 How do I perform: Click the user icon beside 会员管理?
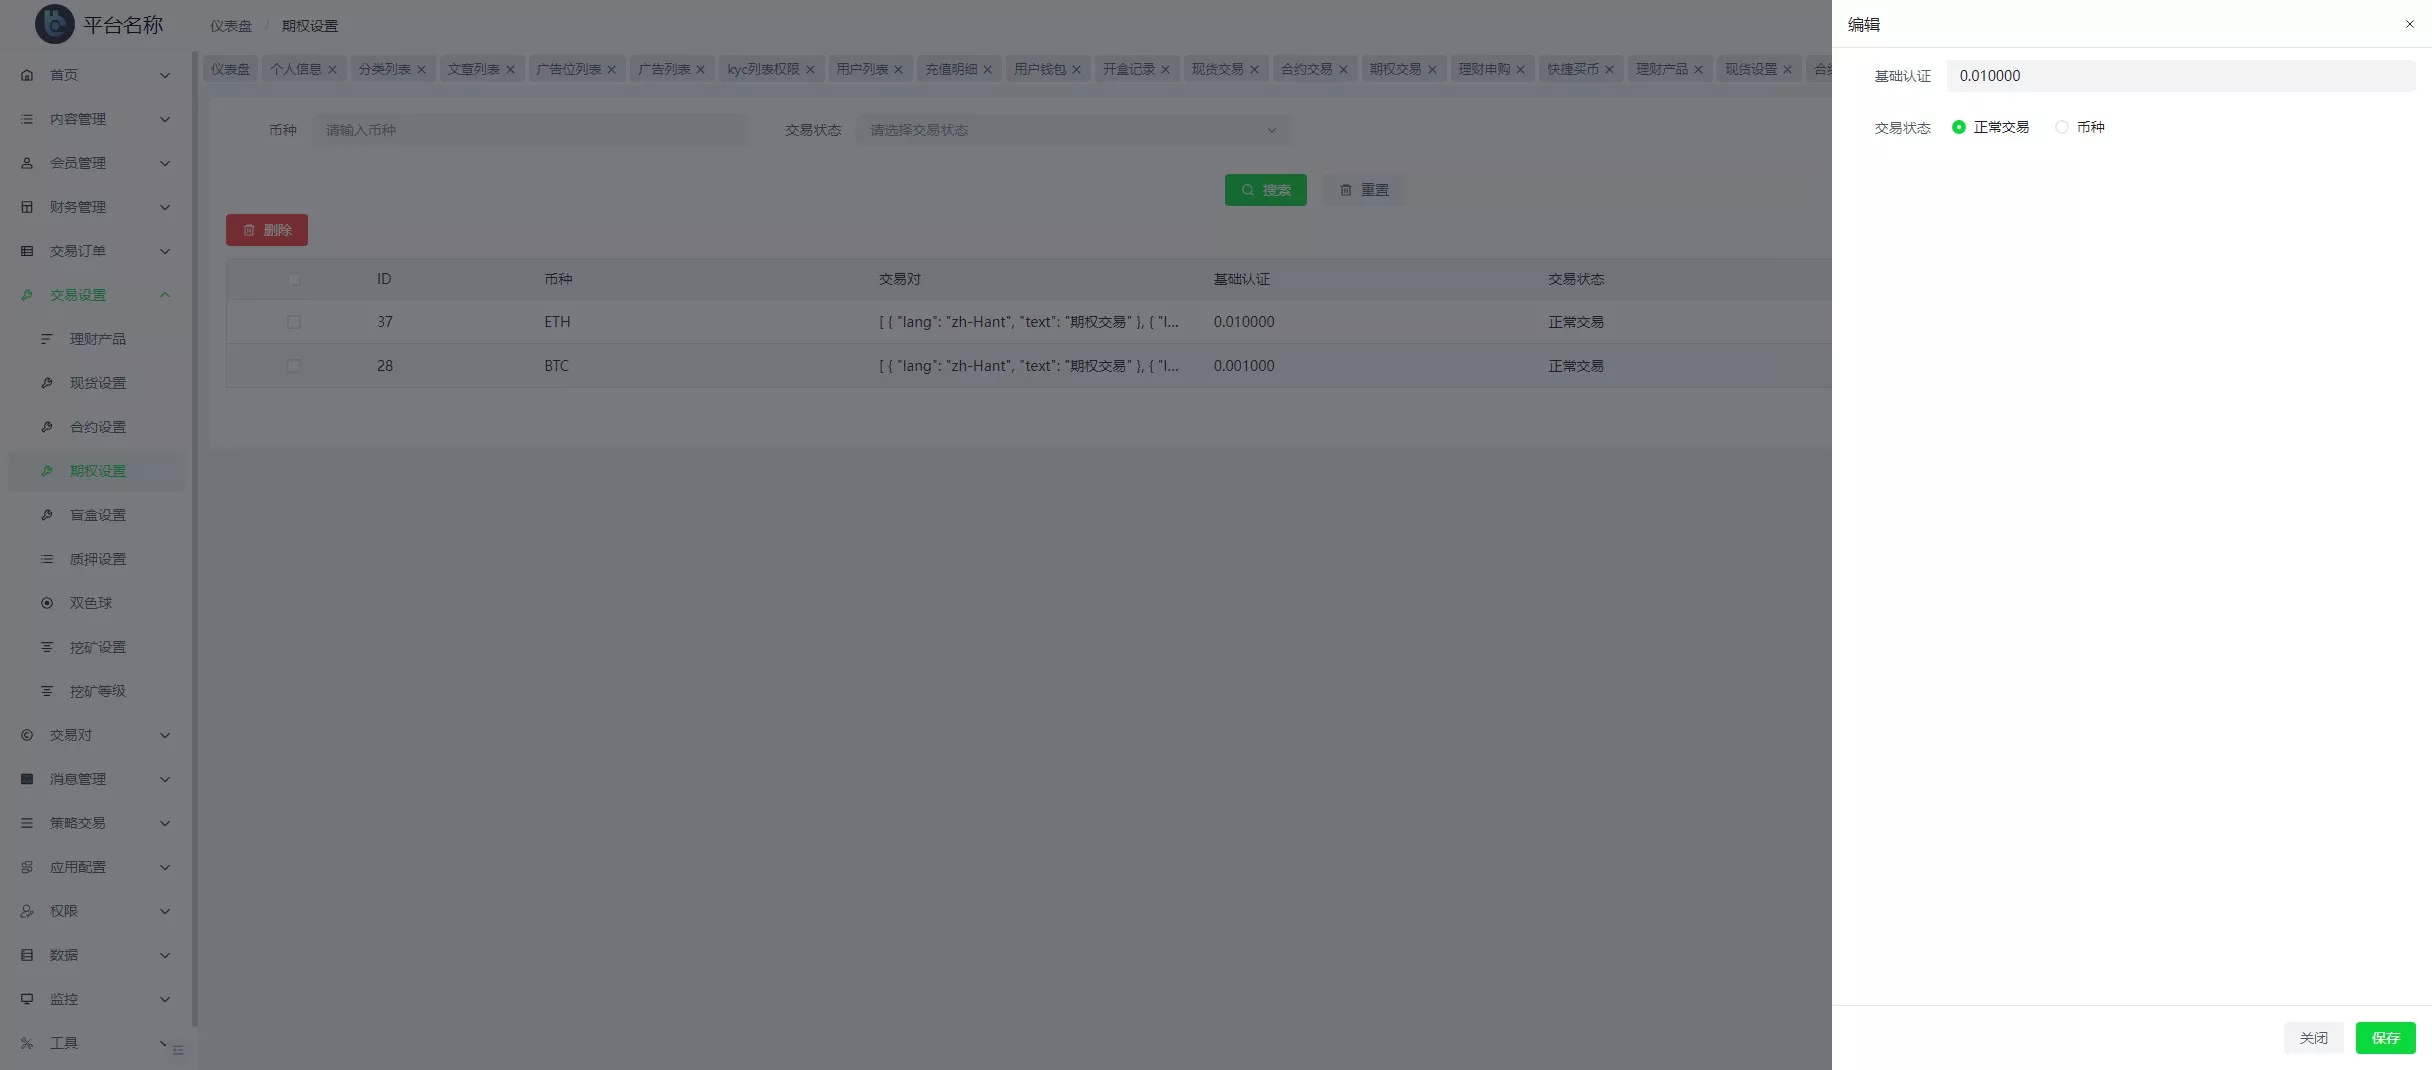point(27,163)
